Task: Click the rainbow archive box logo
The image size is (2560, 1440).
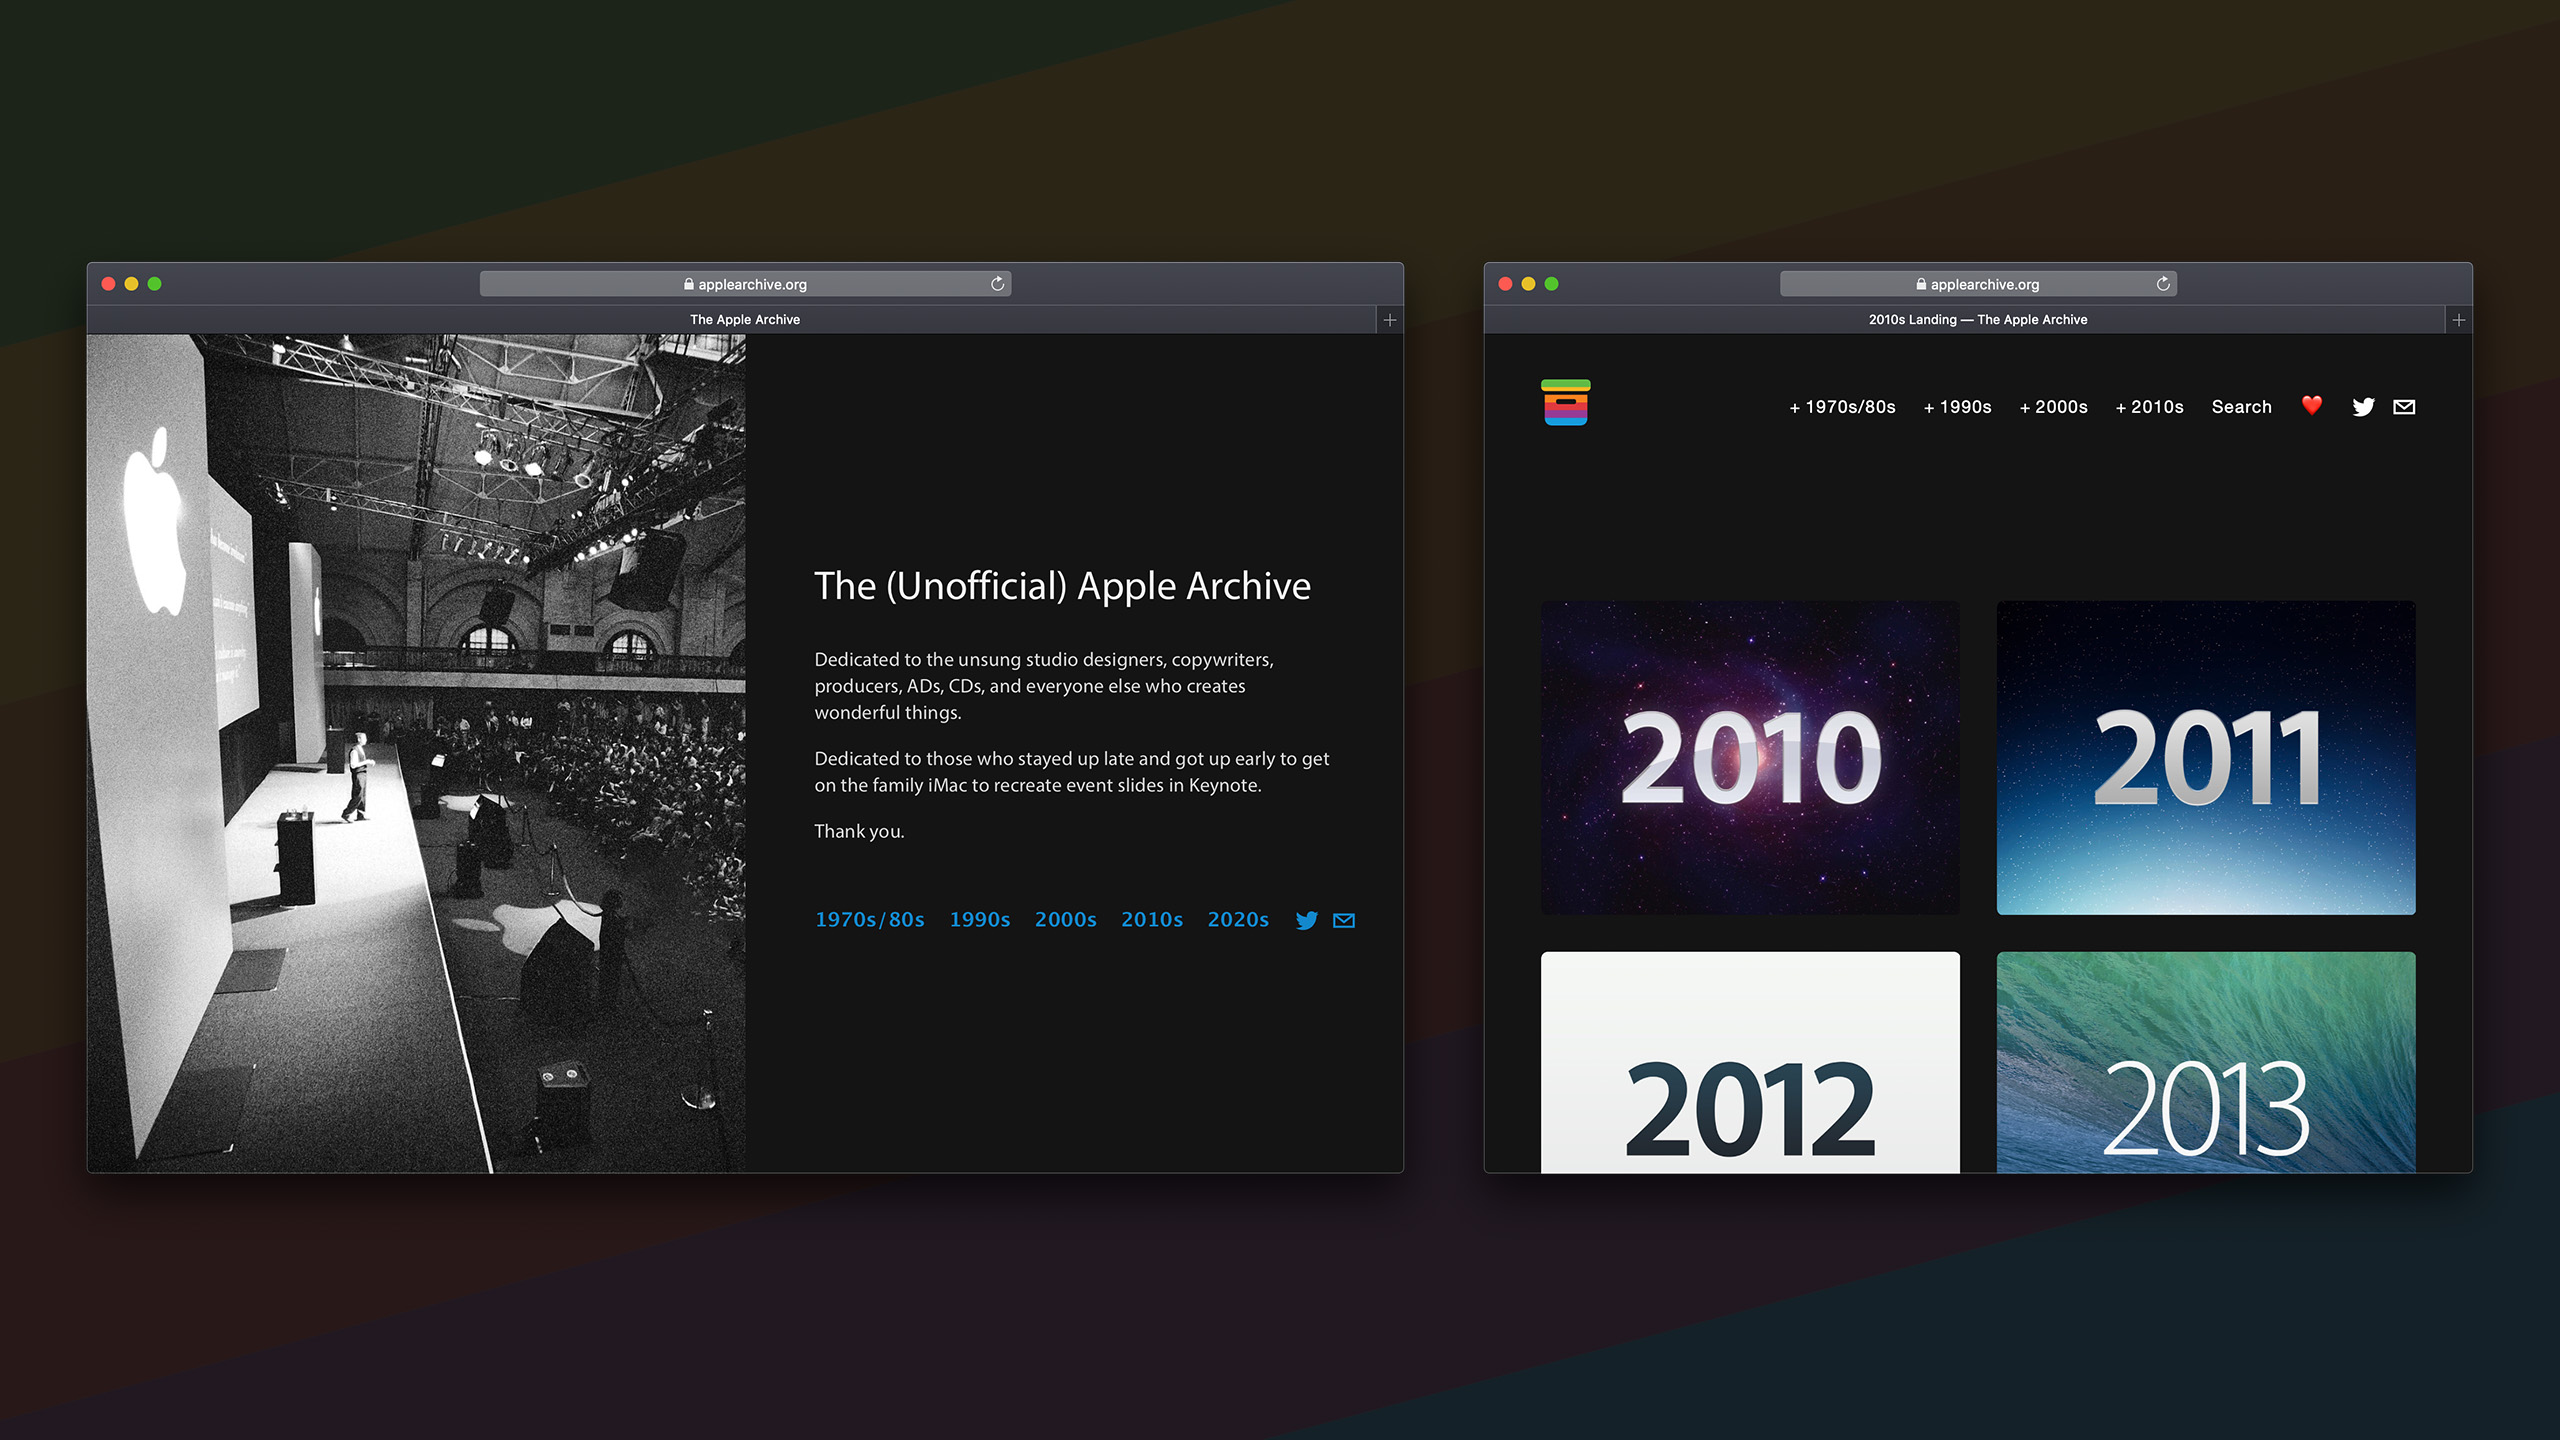Action: coord(1565,402)
